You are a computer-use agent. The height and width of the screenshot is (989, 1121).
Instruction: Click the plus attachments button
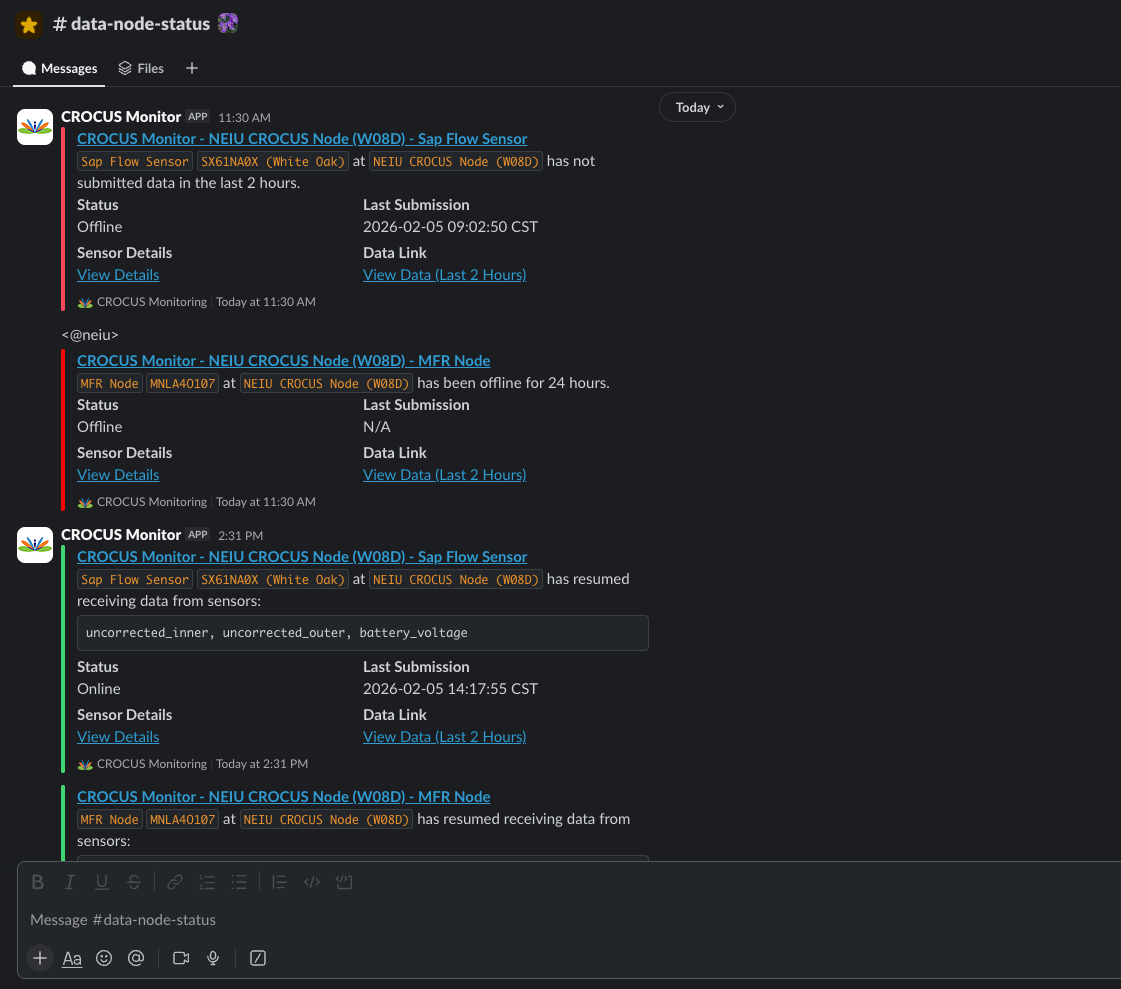coord(39,958)
